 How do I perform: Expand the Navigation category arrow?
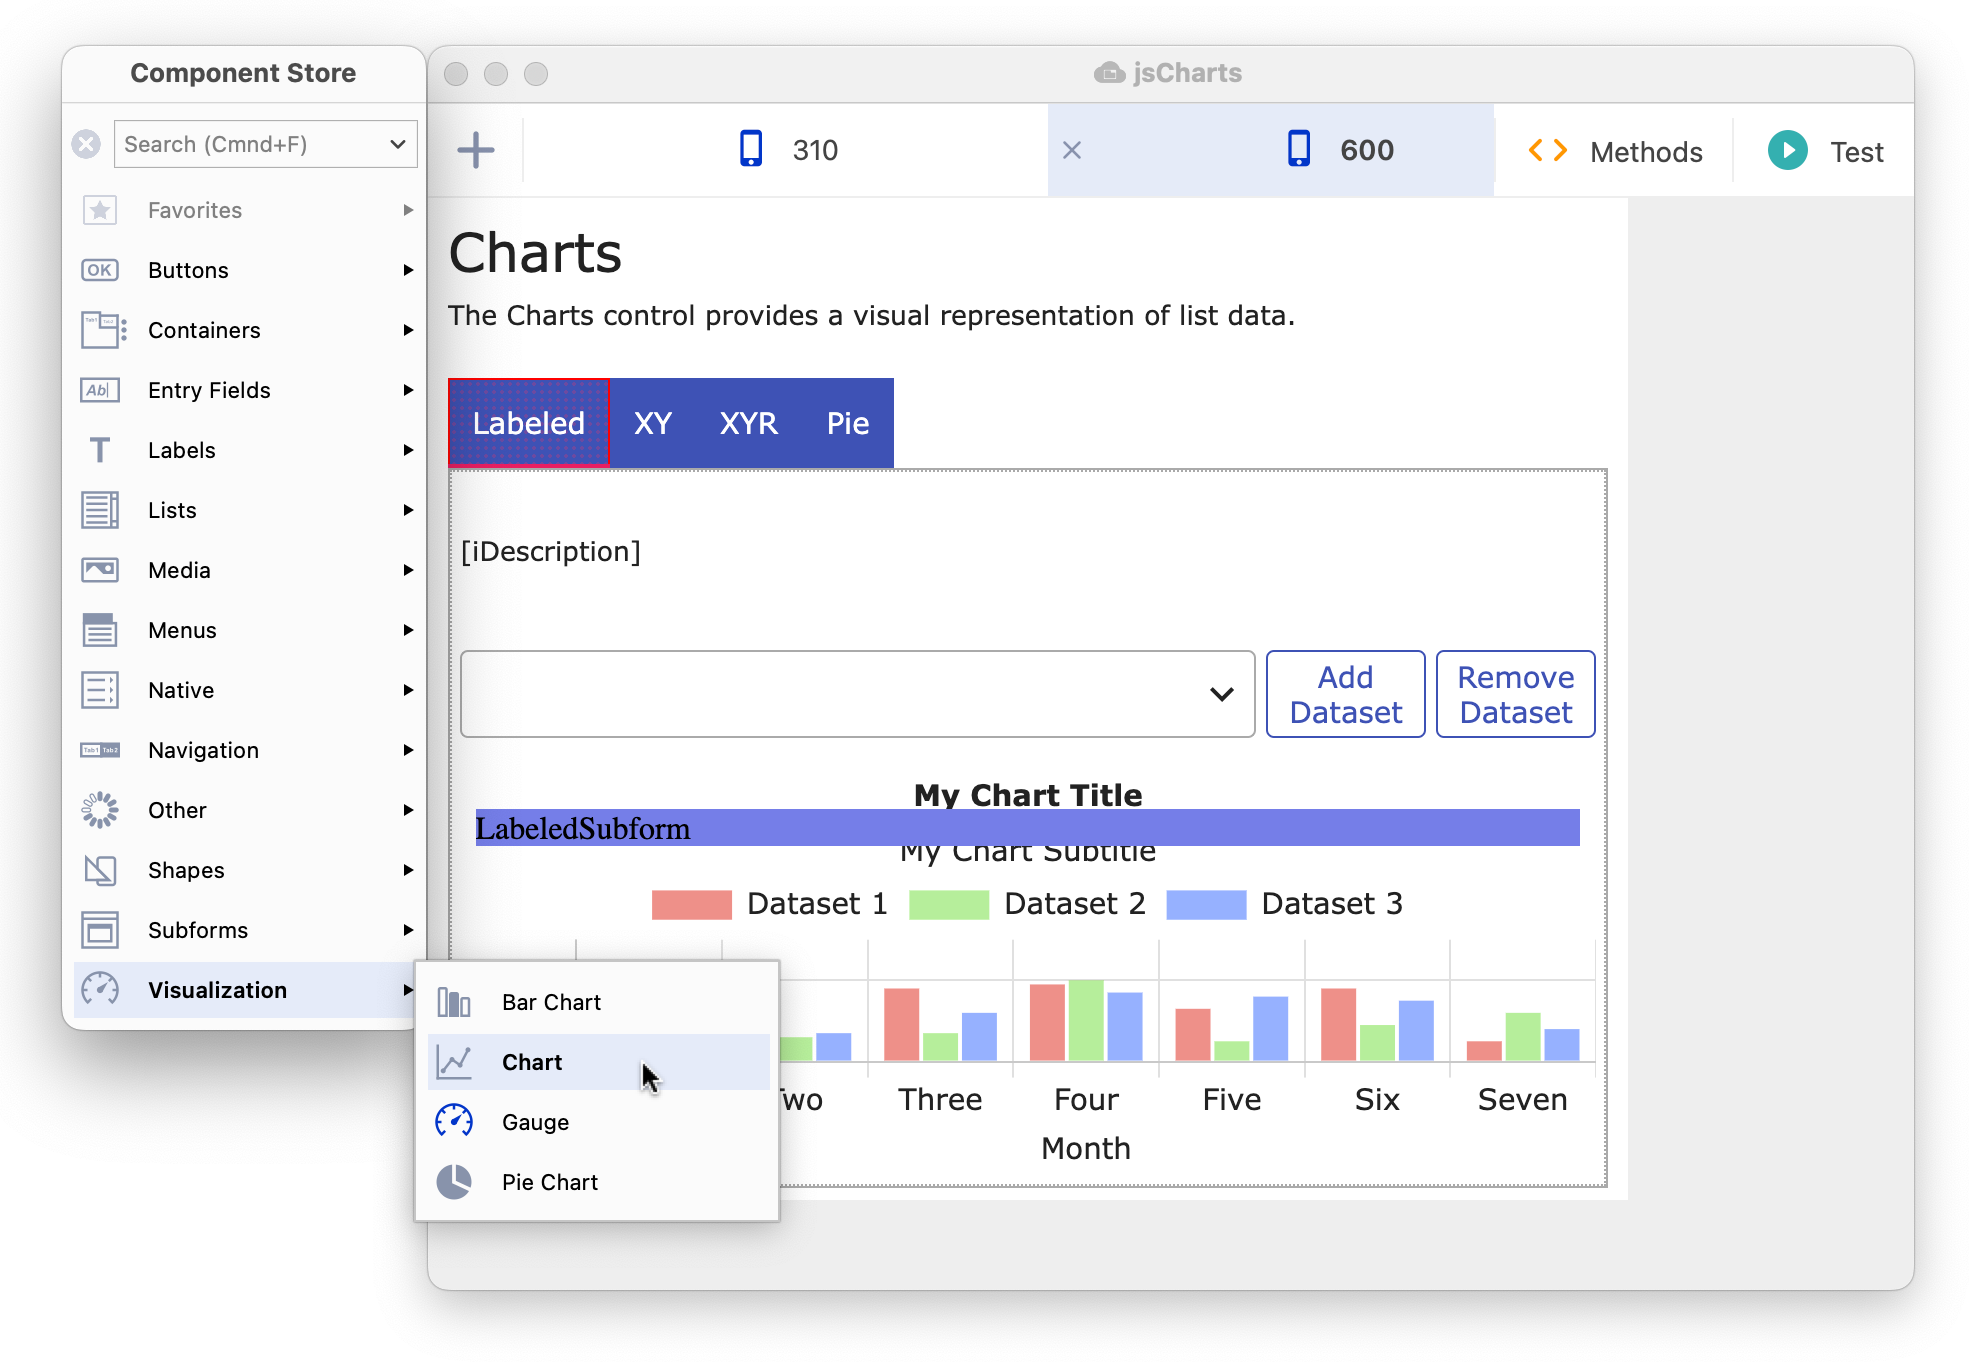[x=408, y=750]
